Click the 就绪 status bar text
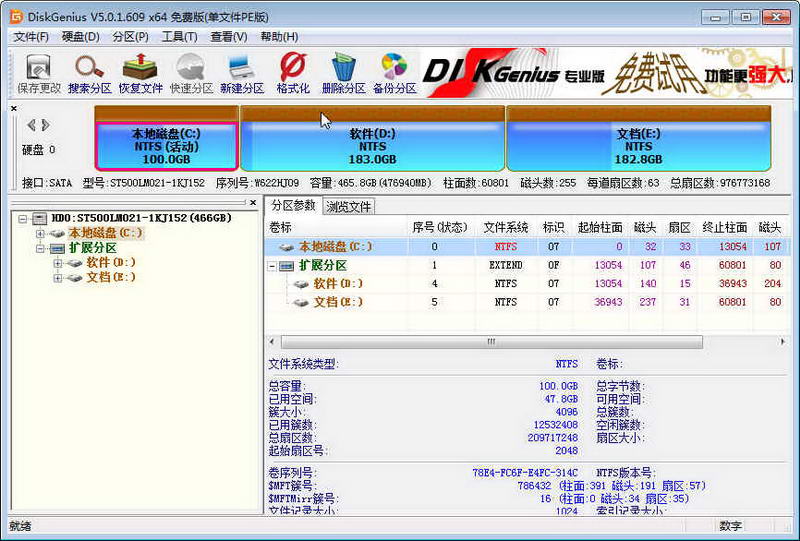The height and width of the screenshot is (541, 800). (20, 526)
